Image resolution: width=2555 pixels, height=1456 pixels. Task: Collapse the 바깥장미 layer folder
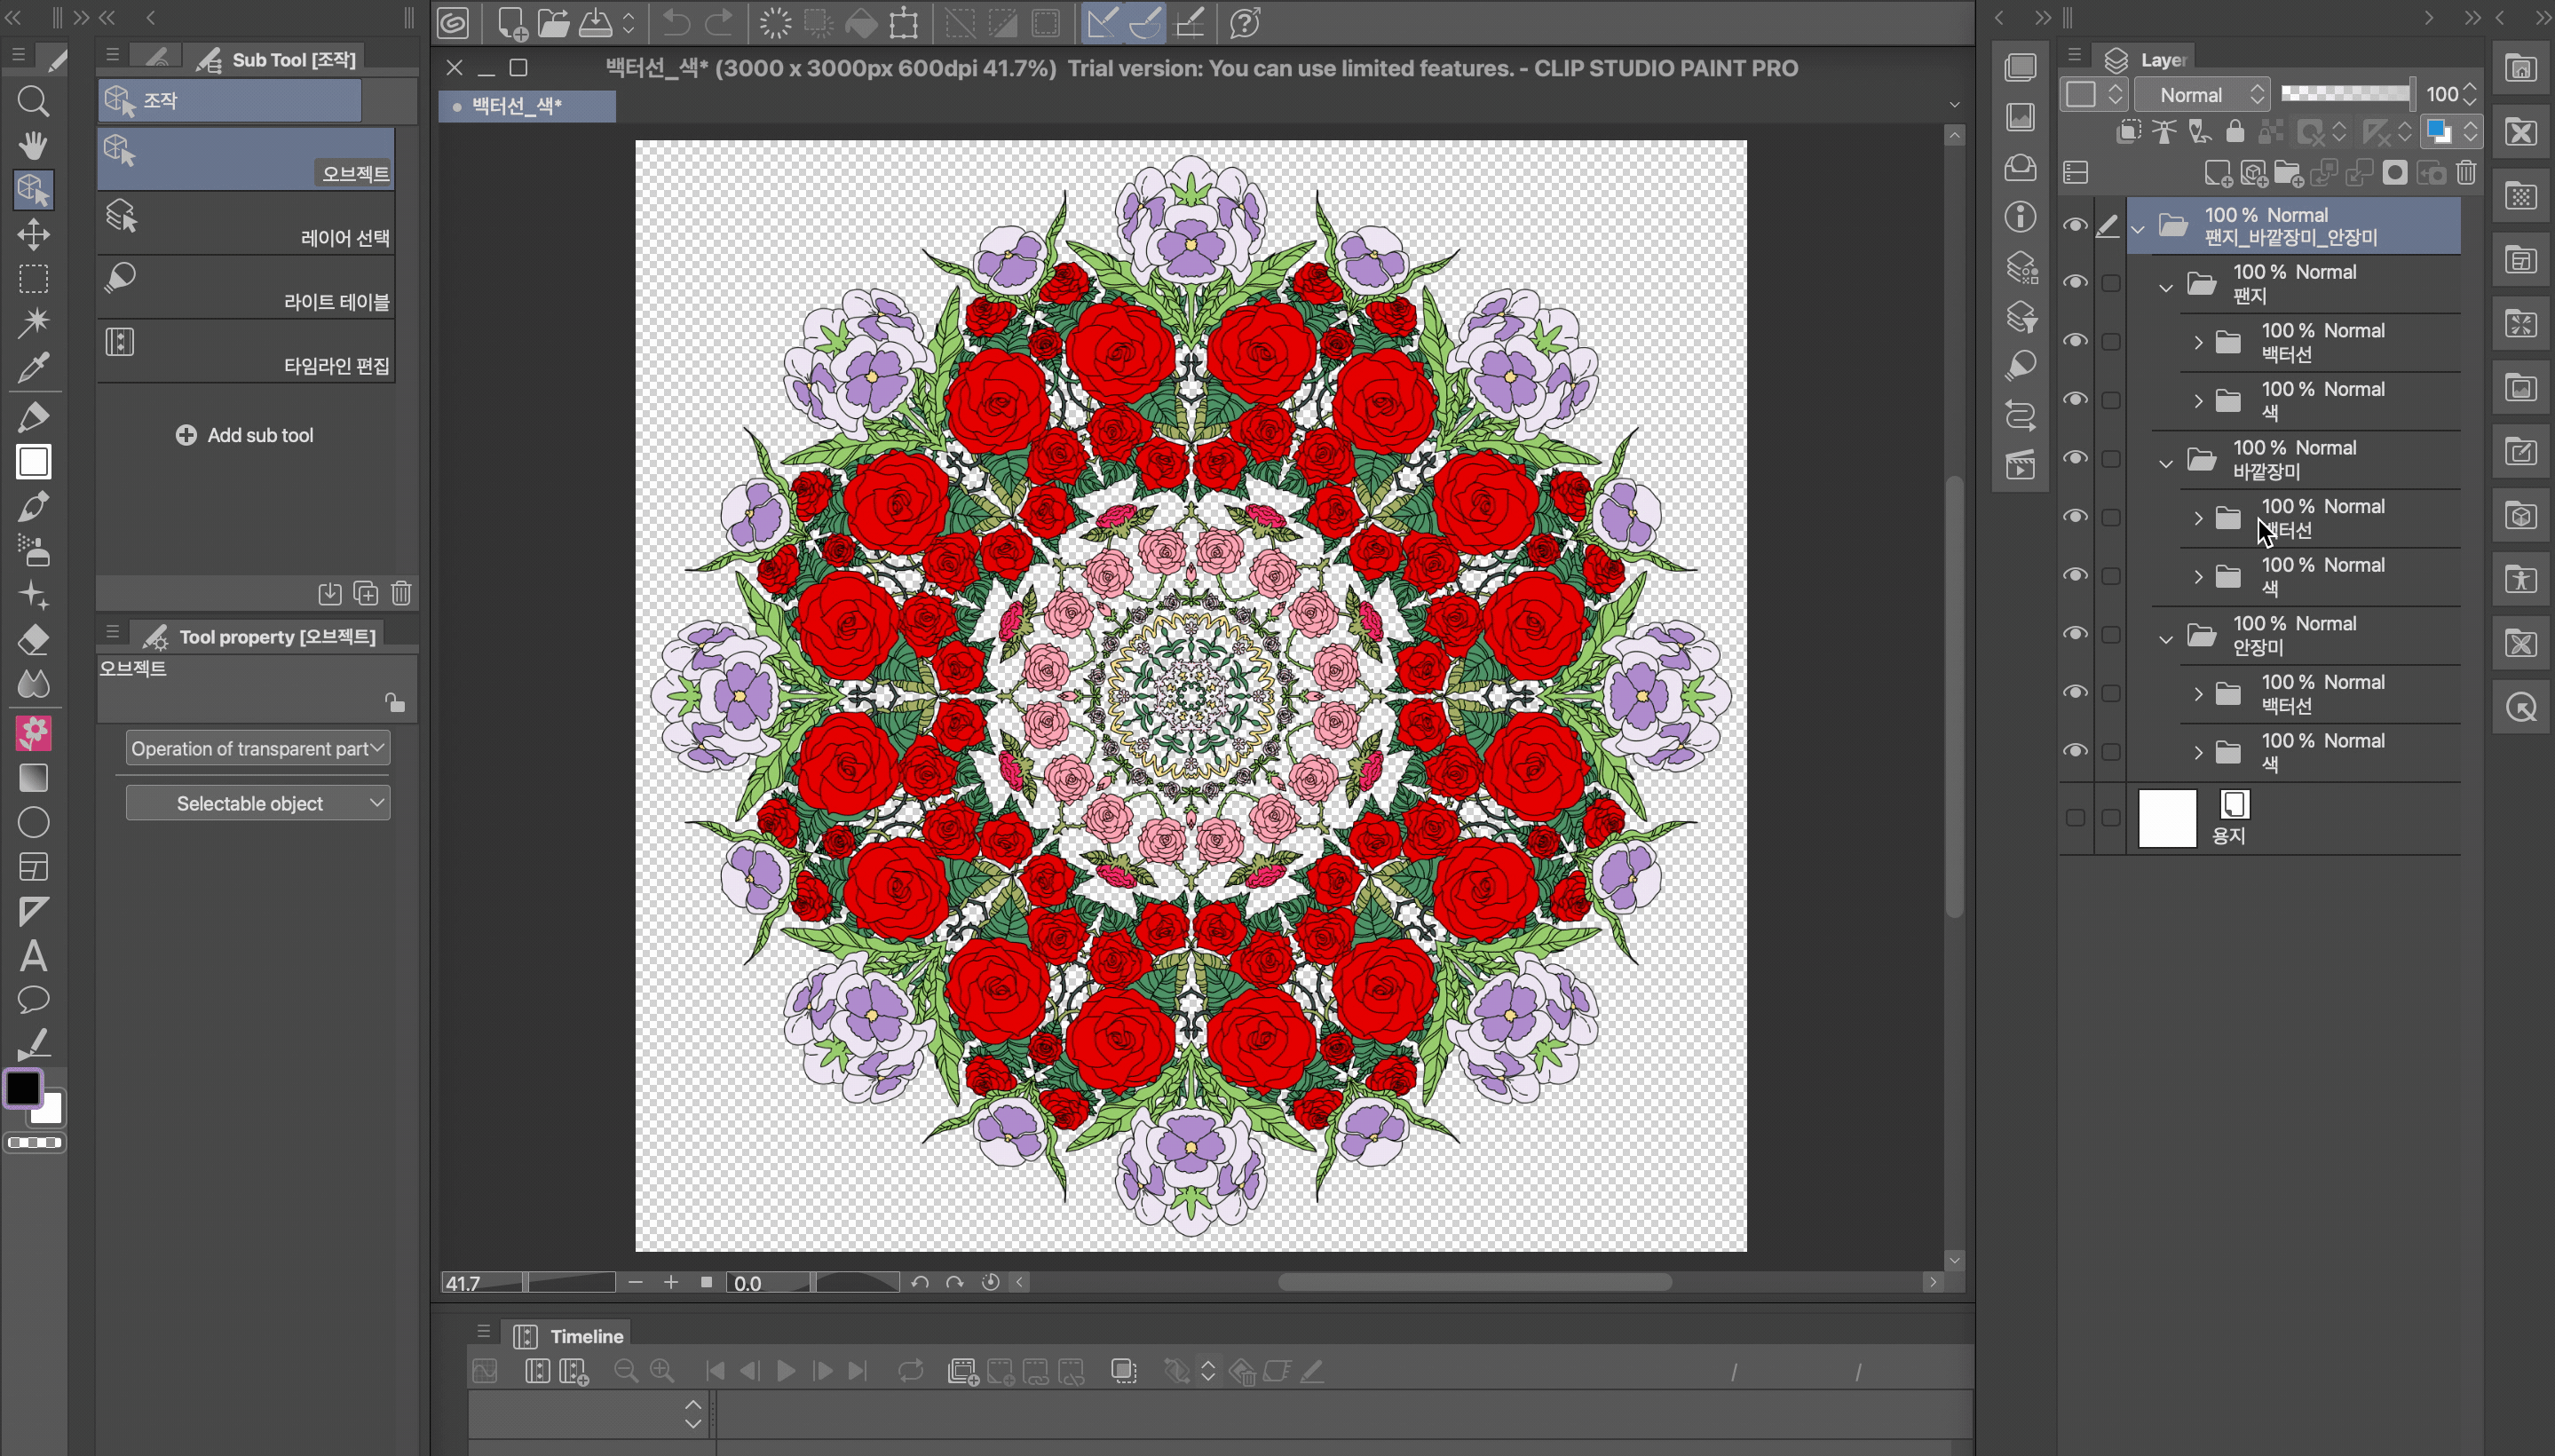pyautogui.click(x=2166, y=463)
